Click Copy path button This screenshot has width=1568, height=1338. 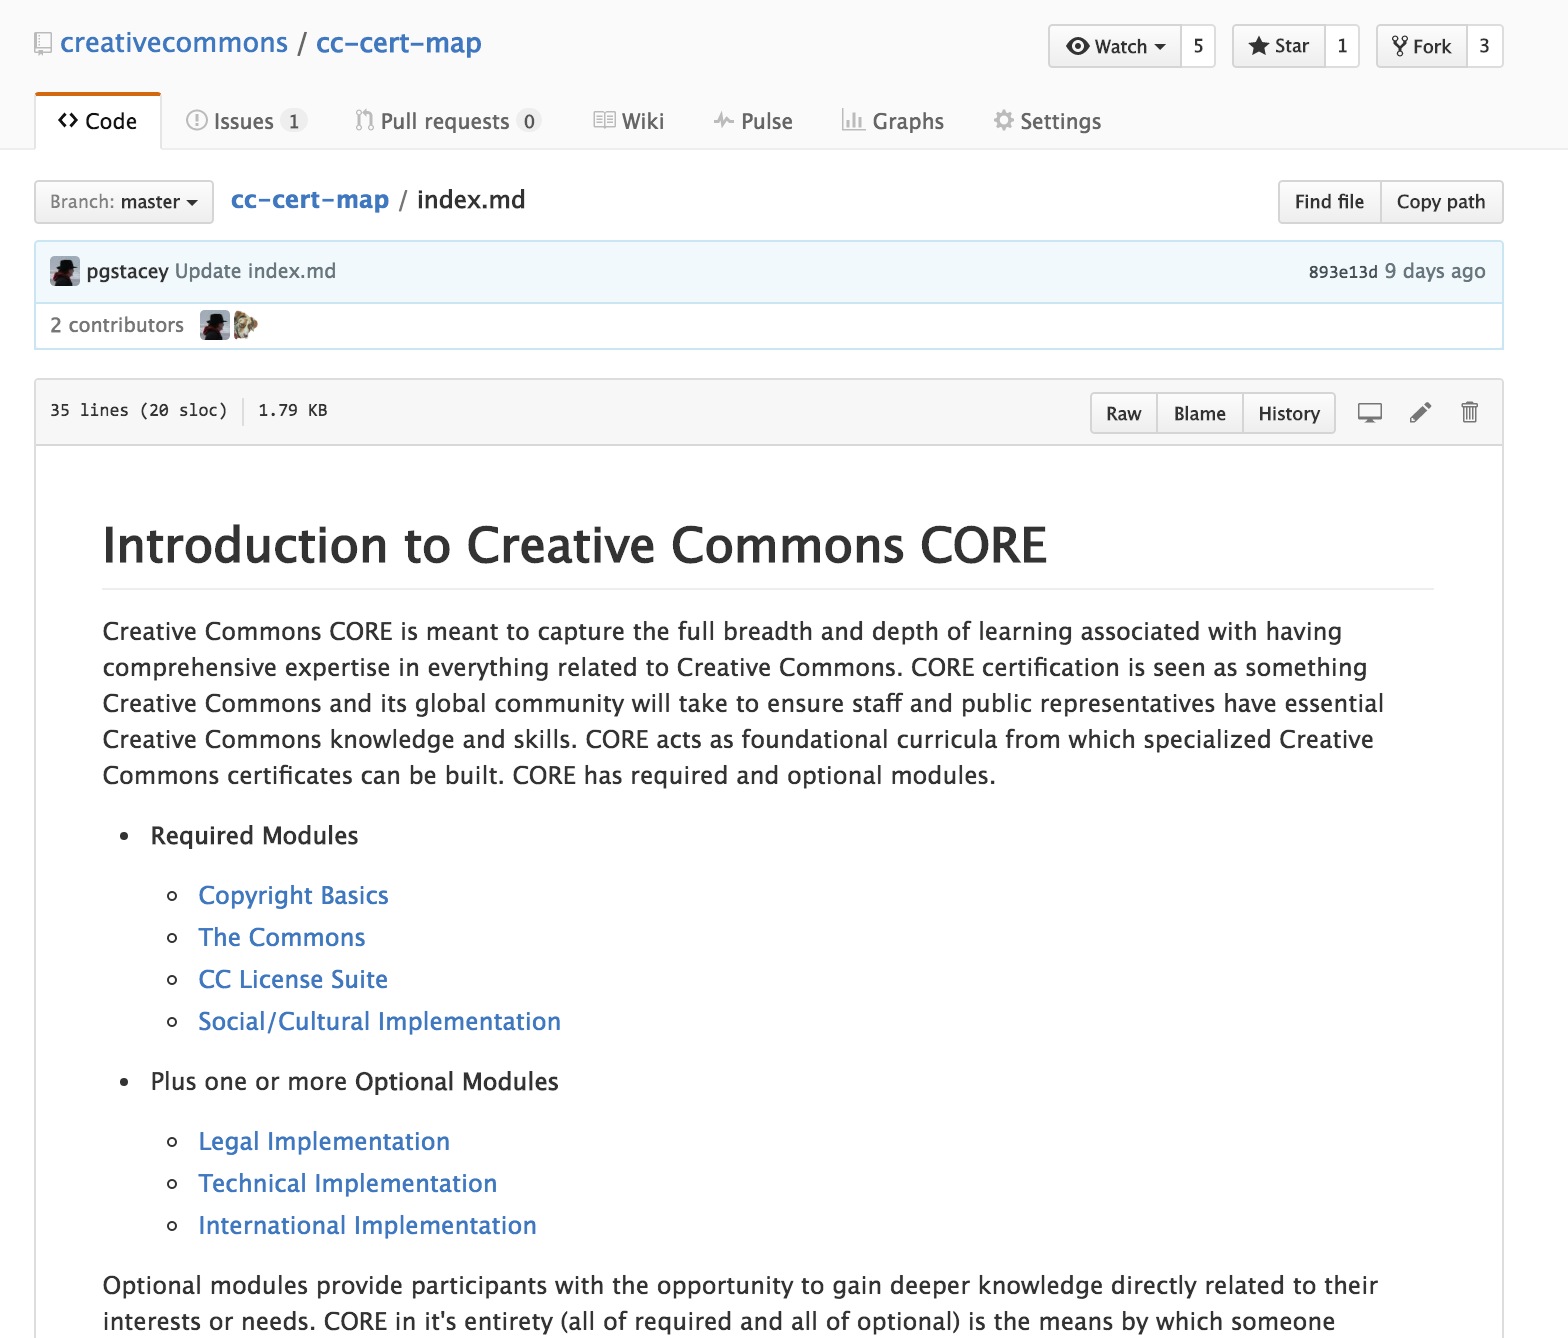point(1440,202)
